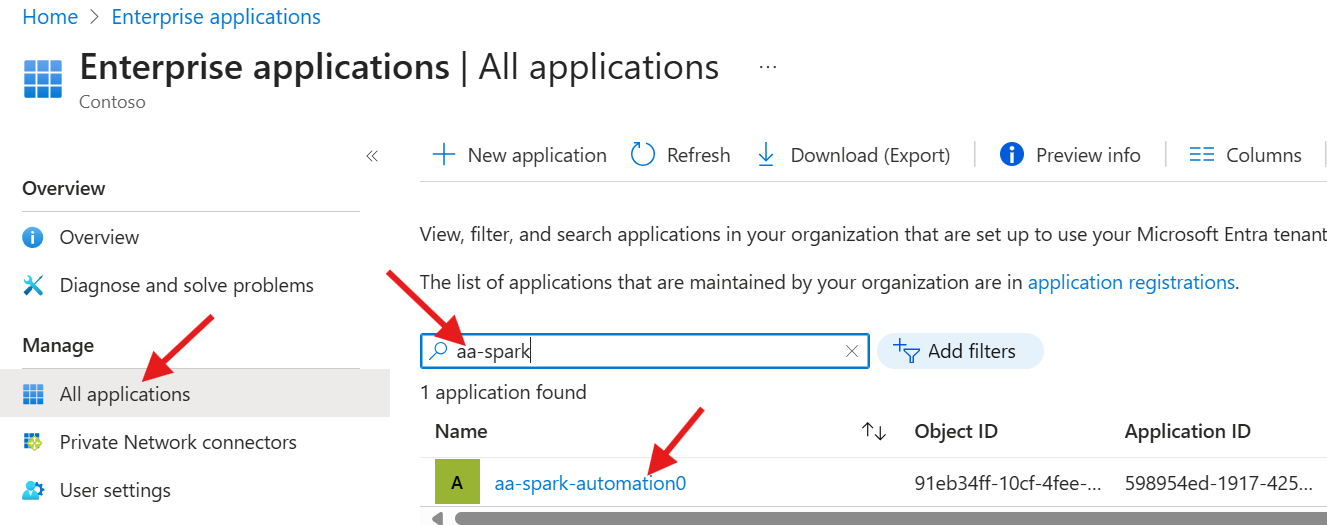Go to Private Network connectors
The height and width of the screenshot is (525, 1327).
178,442
